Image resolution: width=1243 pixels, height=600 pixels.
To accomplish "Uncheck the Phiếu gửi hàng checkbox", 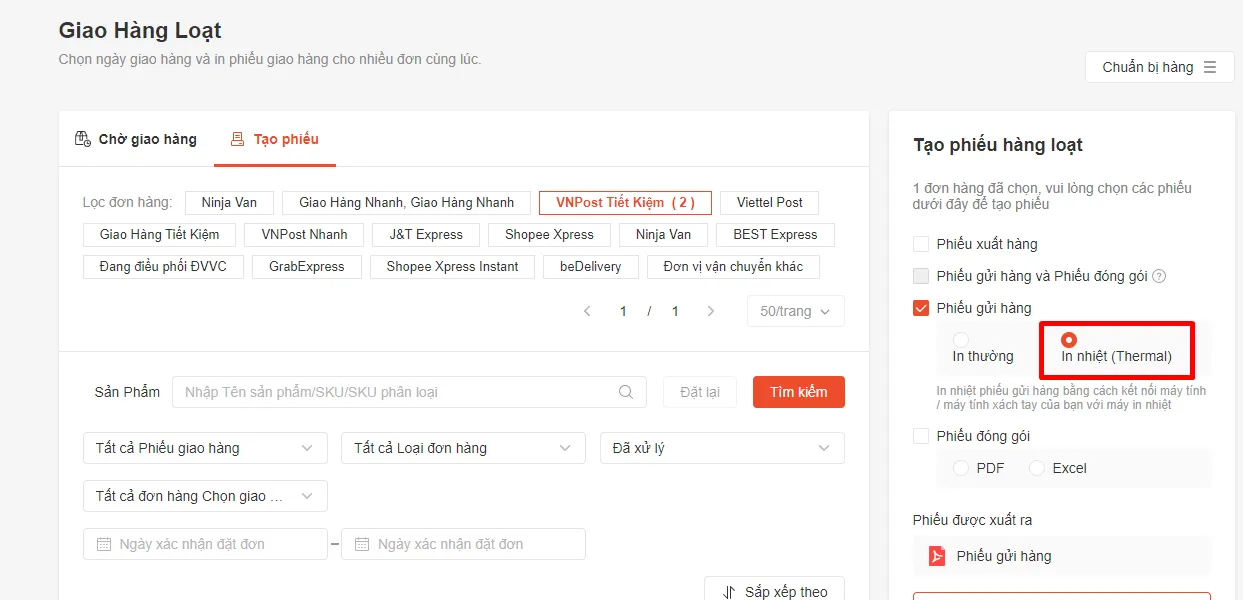I will pyautogui.click(x=921, y=308).
